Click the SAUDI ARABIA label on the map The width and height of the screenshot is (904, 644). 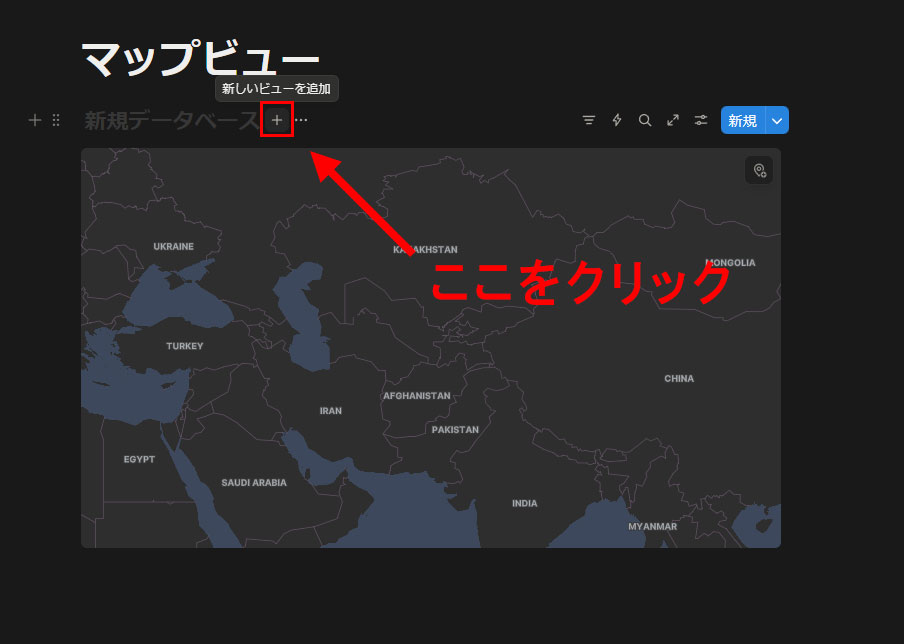254,483
